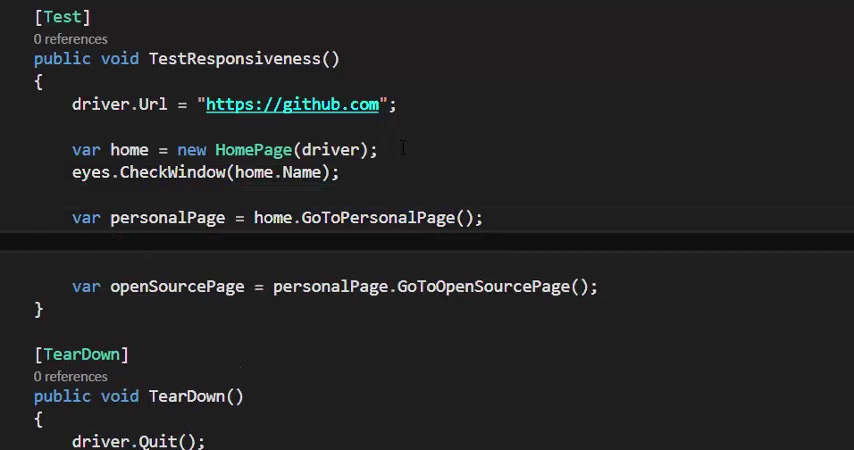The image size is (854, 450).
Task: Click the driver.Quit call
Action: coord(138,441)
